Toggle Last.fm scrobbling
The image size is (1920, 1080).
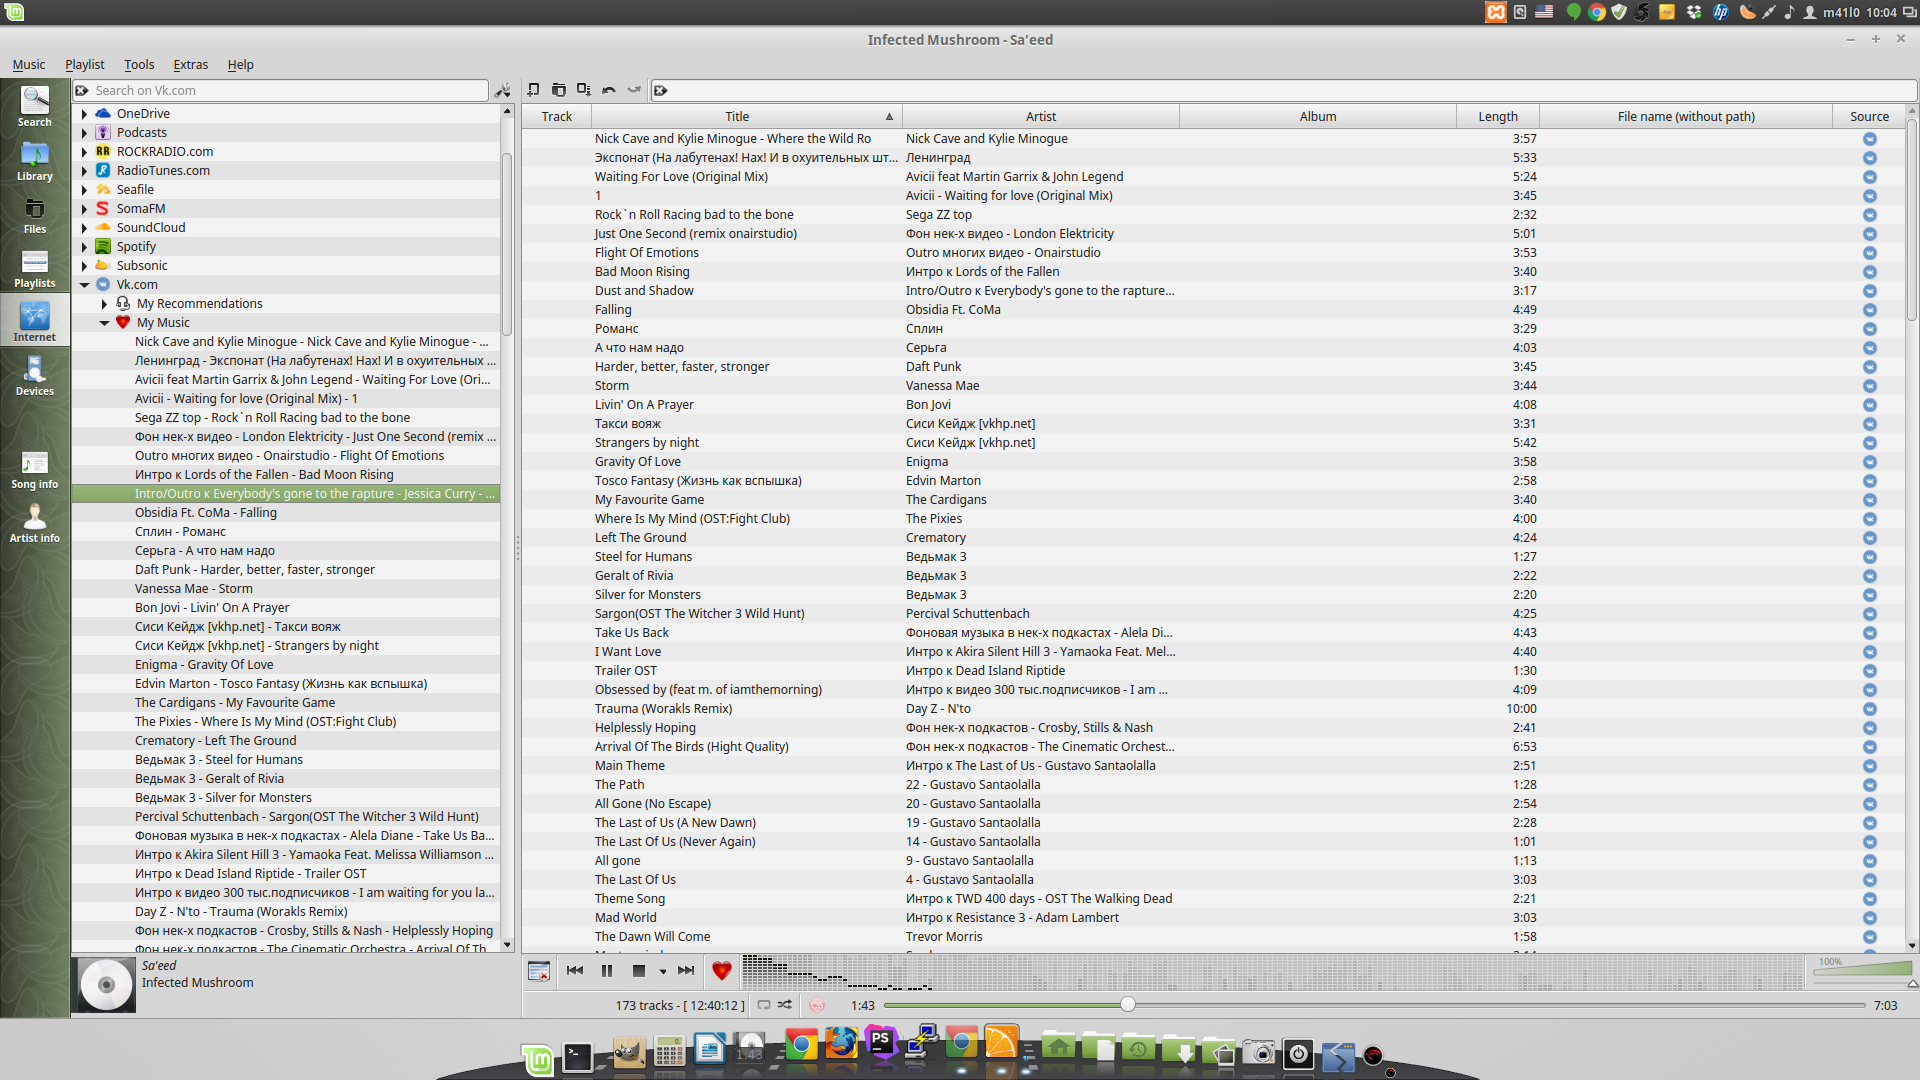click(x=817, y=1005)
